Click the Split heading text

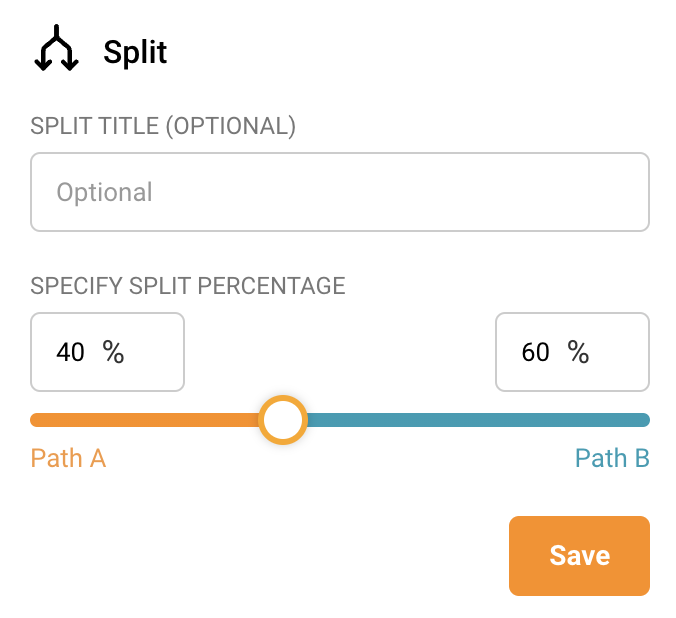(x=135, y=53)
